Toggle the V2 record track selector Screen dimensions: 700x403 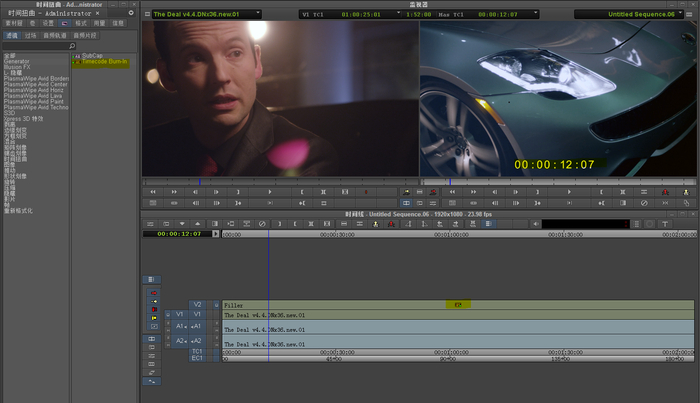197,304
